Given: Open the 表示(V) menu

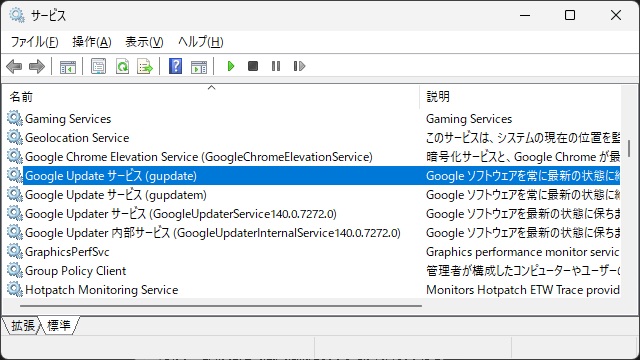Looking at the screenshot, I should click(x=144, y=42).
